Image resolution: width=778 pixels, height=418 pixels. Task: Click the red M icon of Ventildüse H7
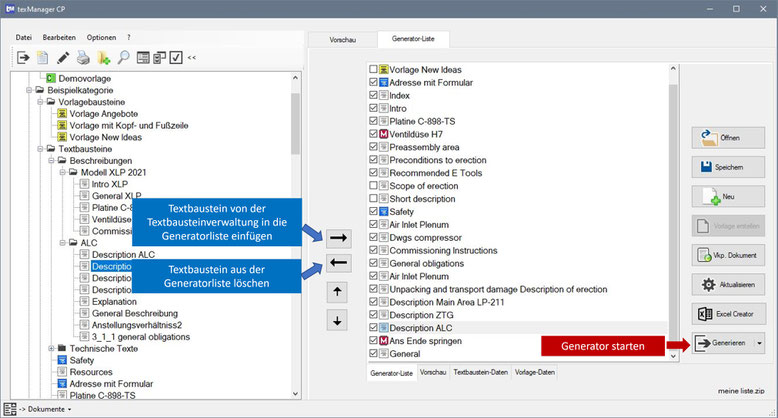[x=384, y=134]
